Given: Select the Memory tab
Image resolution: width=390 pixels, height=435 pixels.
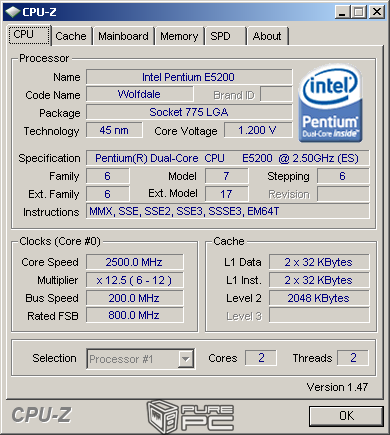Looking at the screenshot, I should tap(179, 36).
